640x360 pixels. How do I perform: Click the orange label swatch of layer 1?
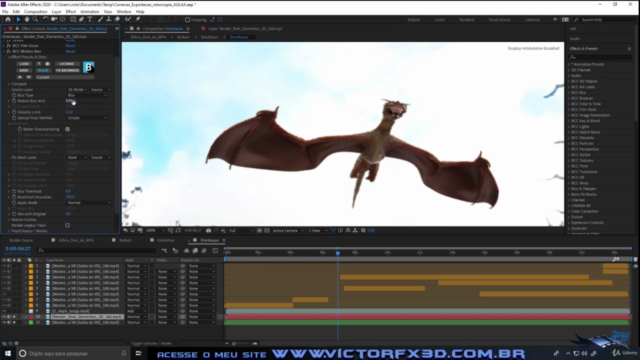point(31,266)
